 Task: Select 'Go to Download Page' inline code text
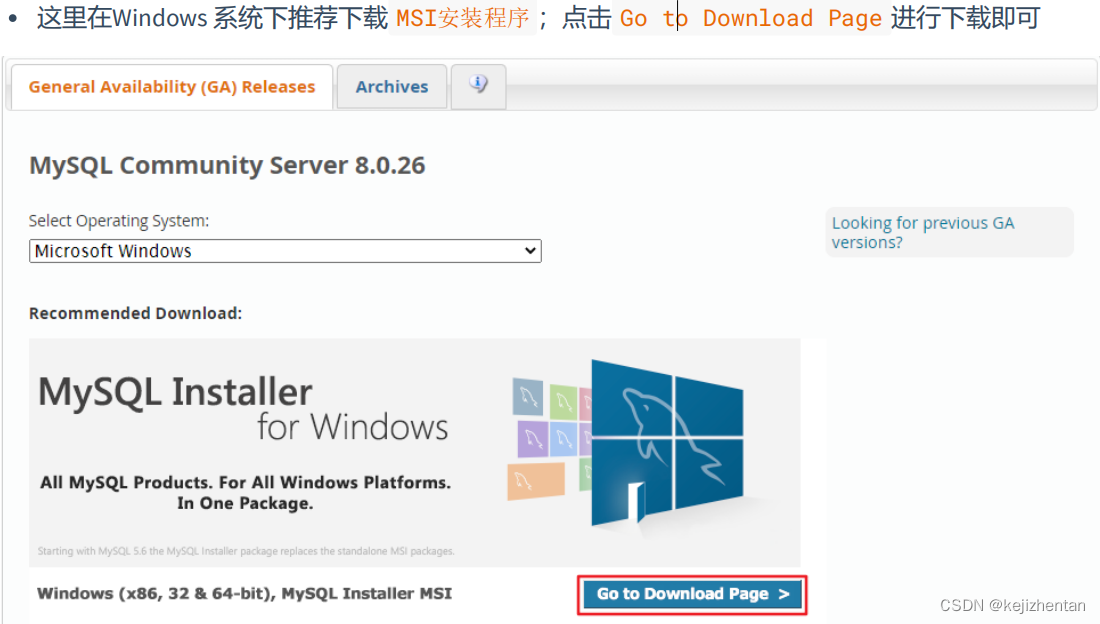(750, 18)
